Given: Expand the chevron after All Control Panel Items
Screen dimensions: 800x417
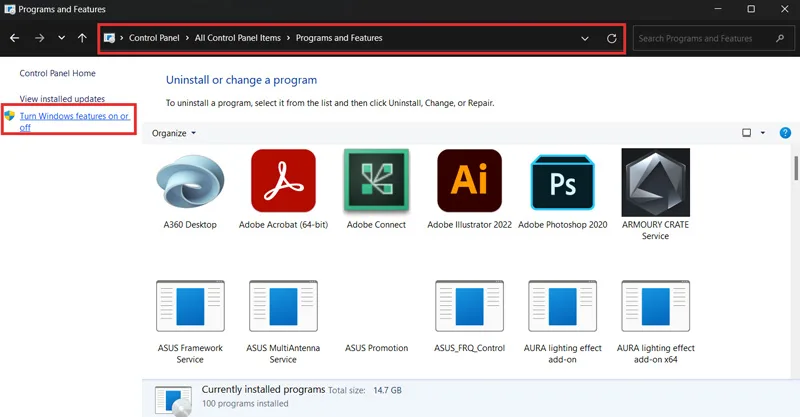Looking at the screenshot, I should 288,38.
